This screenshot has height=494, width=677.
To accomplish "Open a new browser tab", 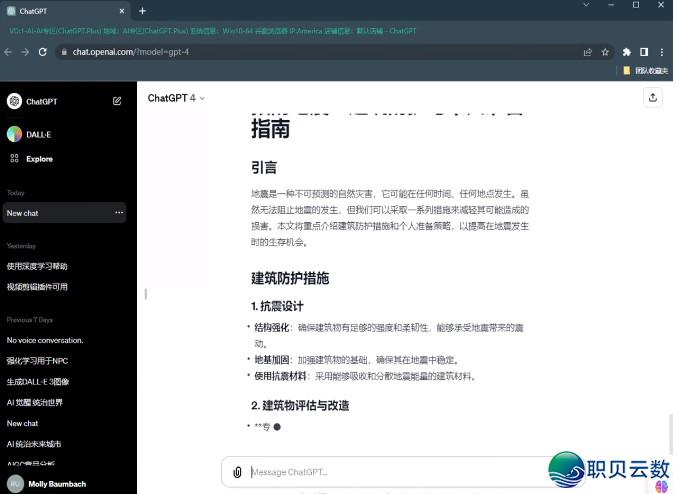I will 142,10.
